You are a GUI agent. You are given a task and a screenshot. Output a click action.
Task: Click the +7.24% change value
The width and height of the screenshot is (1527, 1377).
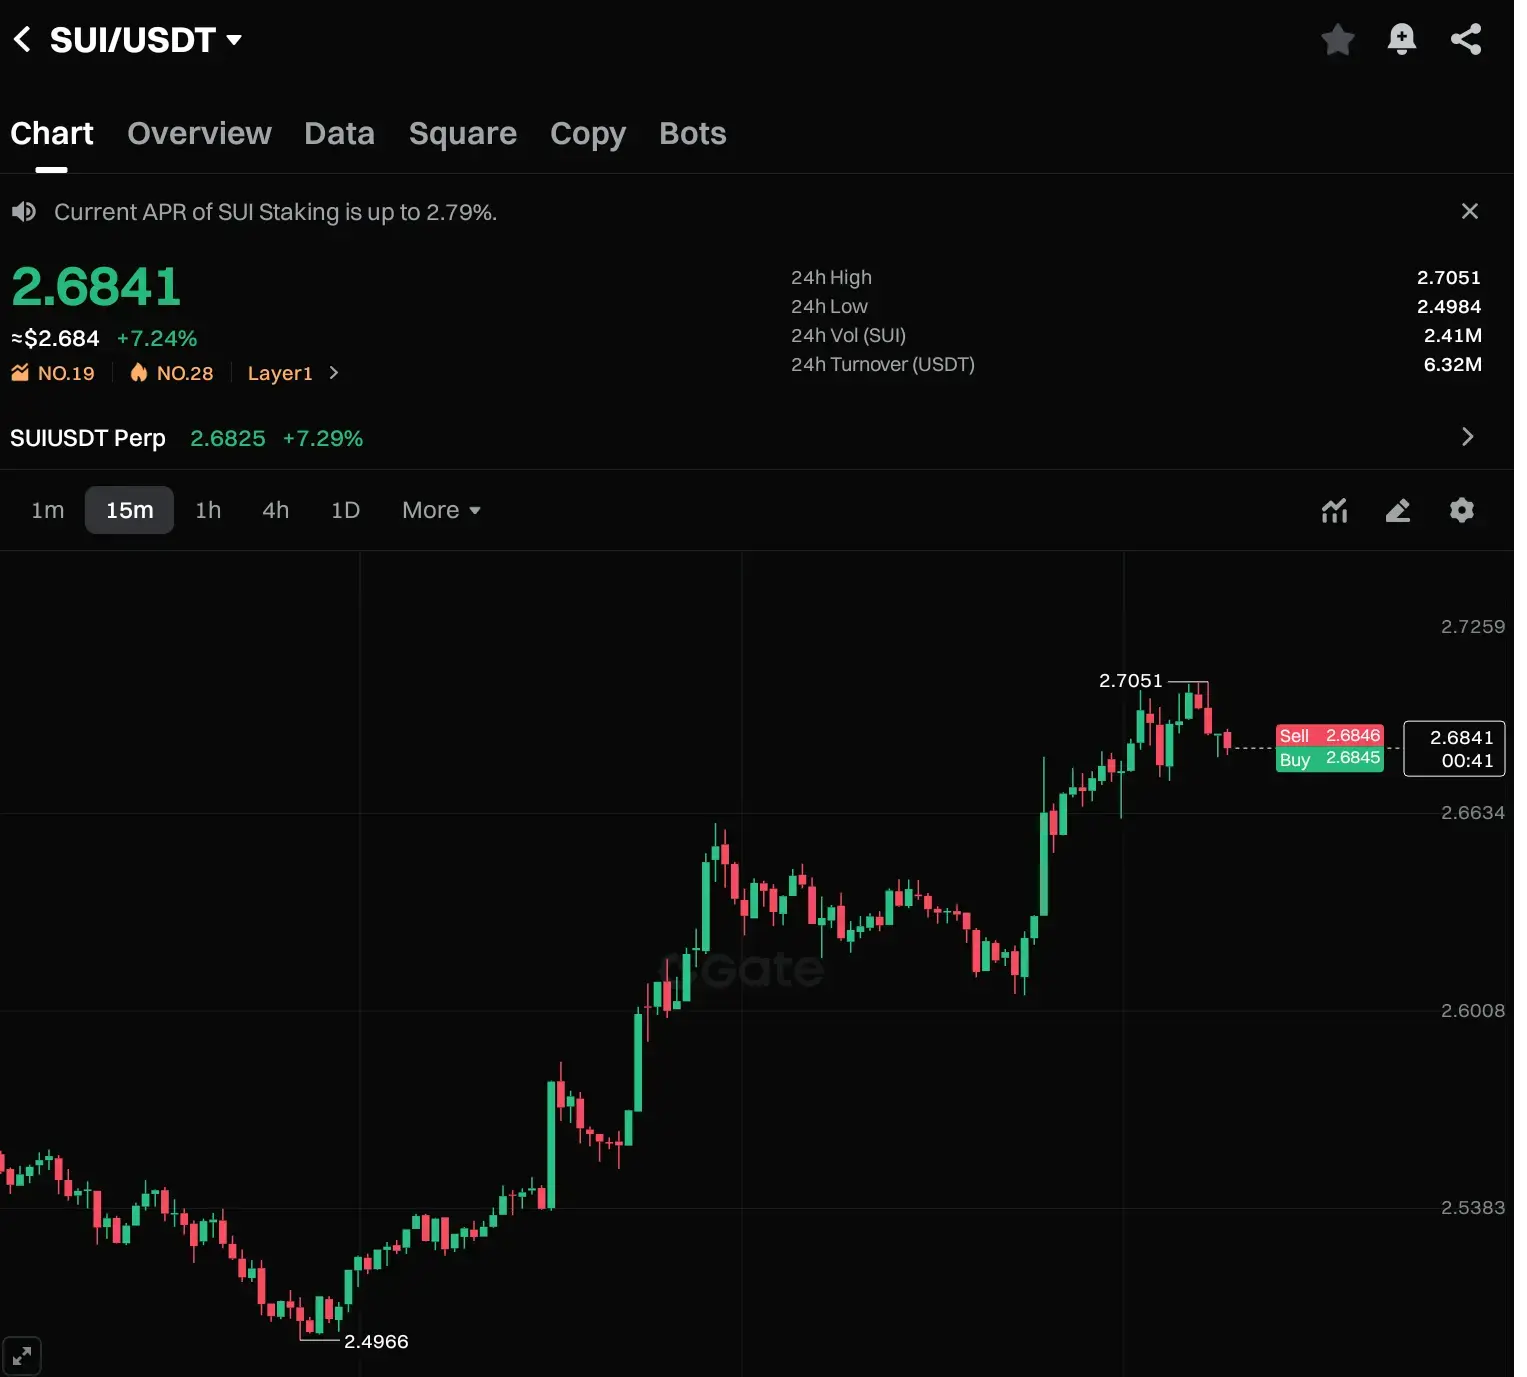(157, 338)
